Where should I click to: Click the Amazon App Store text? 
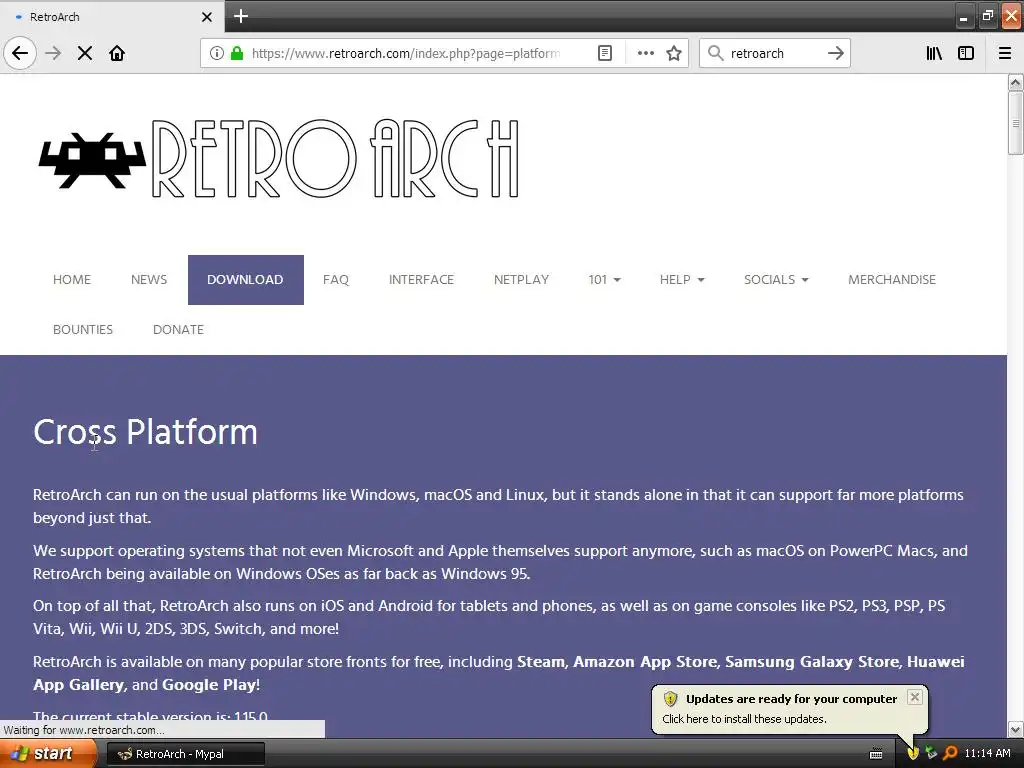645,662
